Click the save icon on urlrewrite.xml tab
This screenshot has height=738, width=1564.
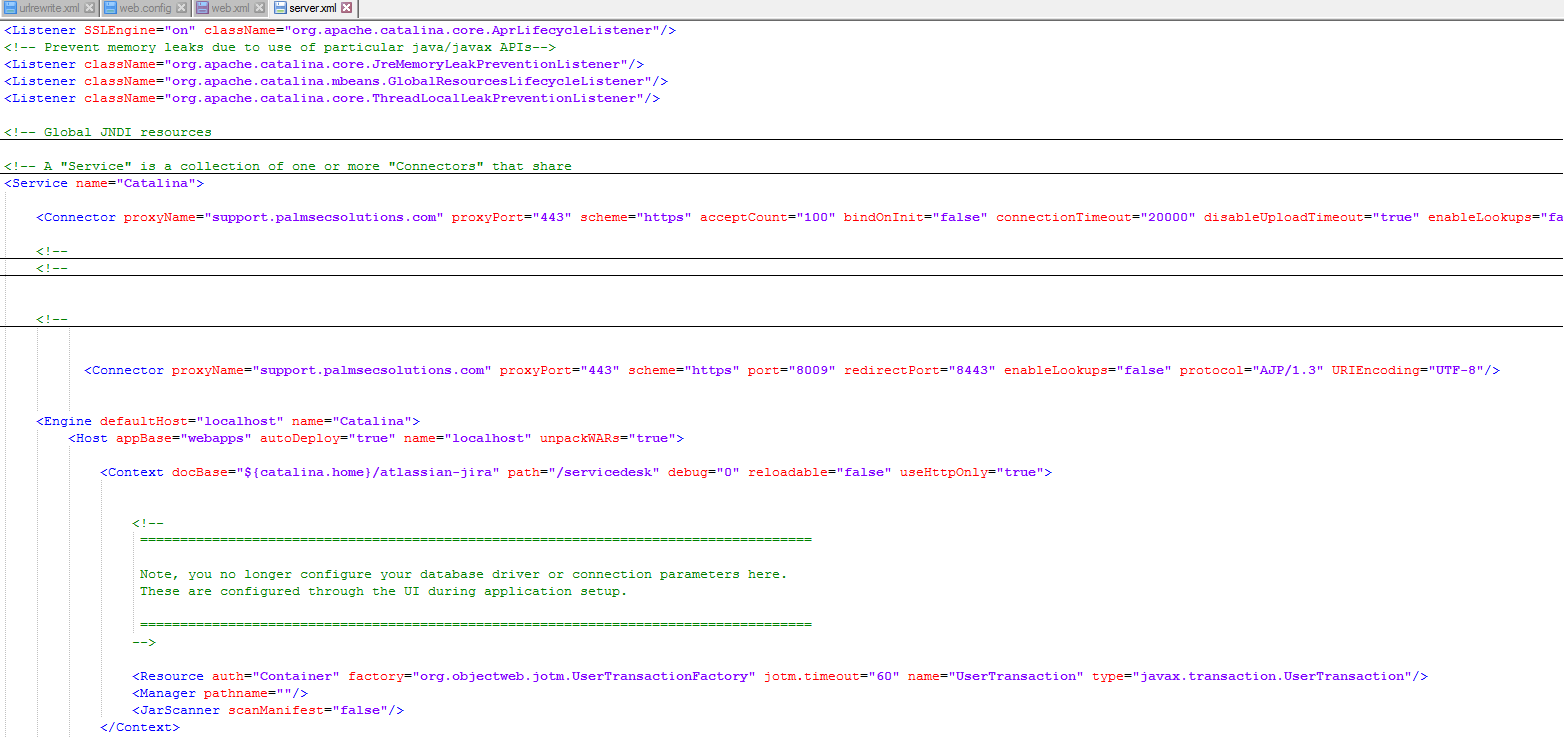click(10, 8)
